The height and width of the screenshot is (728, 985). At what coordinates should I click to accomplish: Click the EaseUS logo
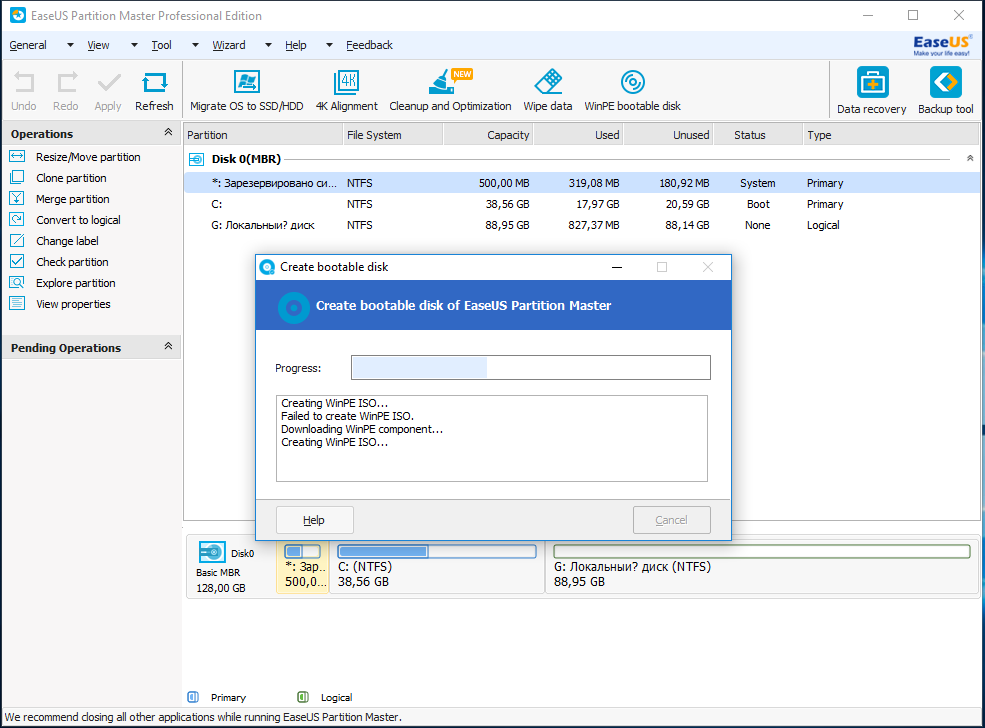942,45
